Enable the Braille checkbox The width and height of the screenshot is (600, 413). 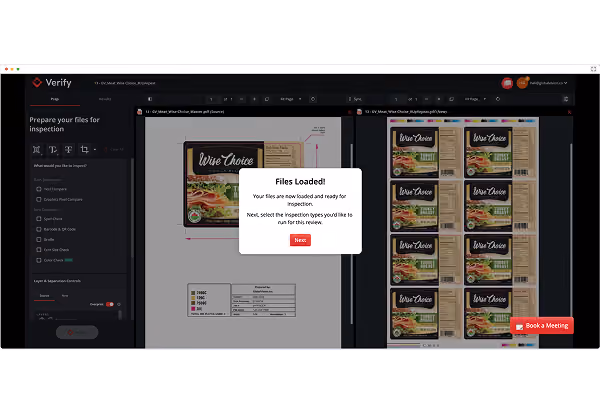point(39,240)
